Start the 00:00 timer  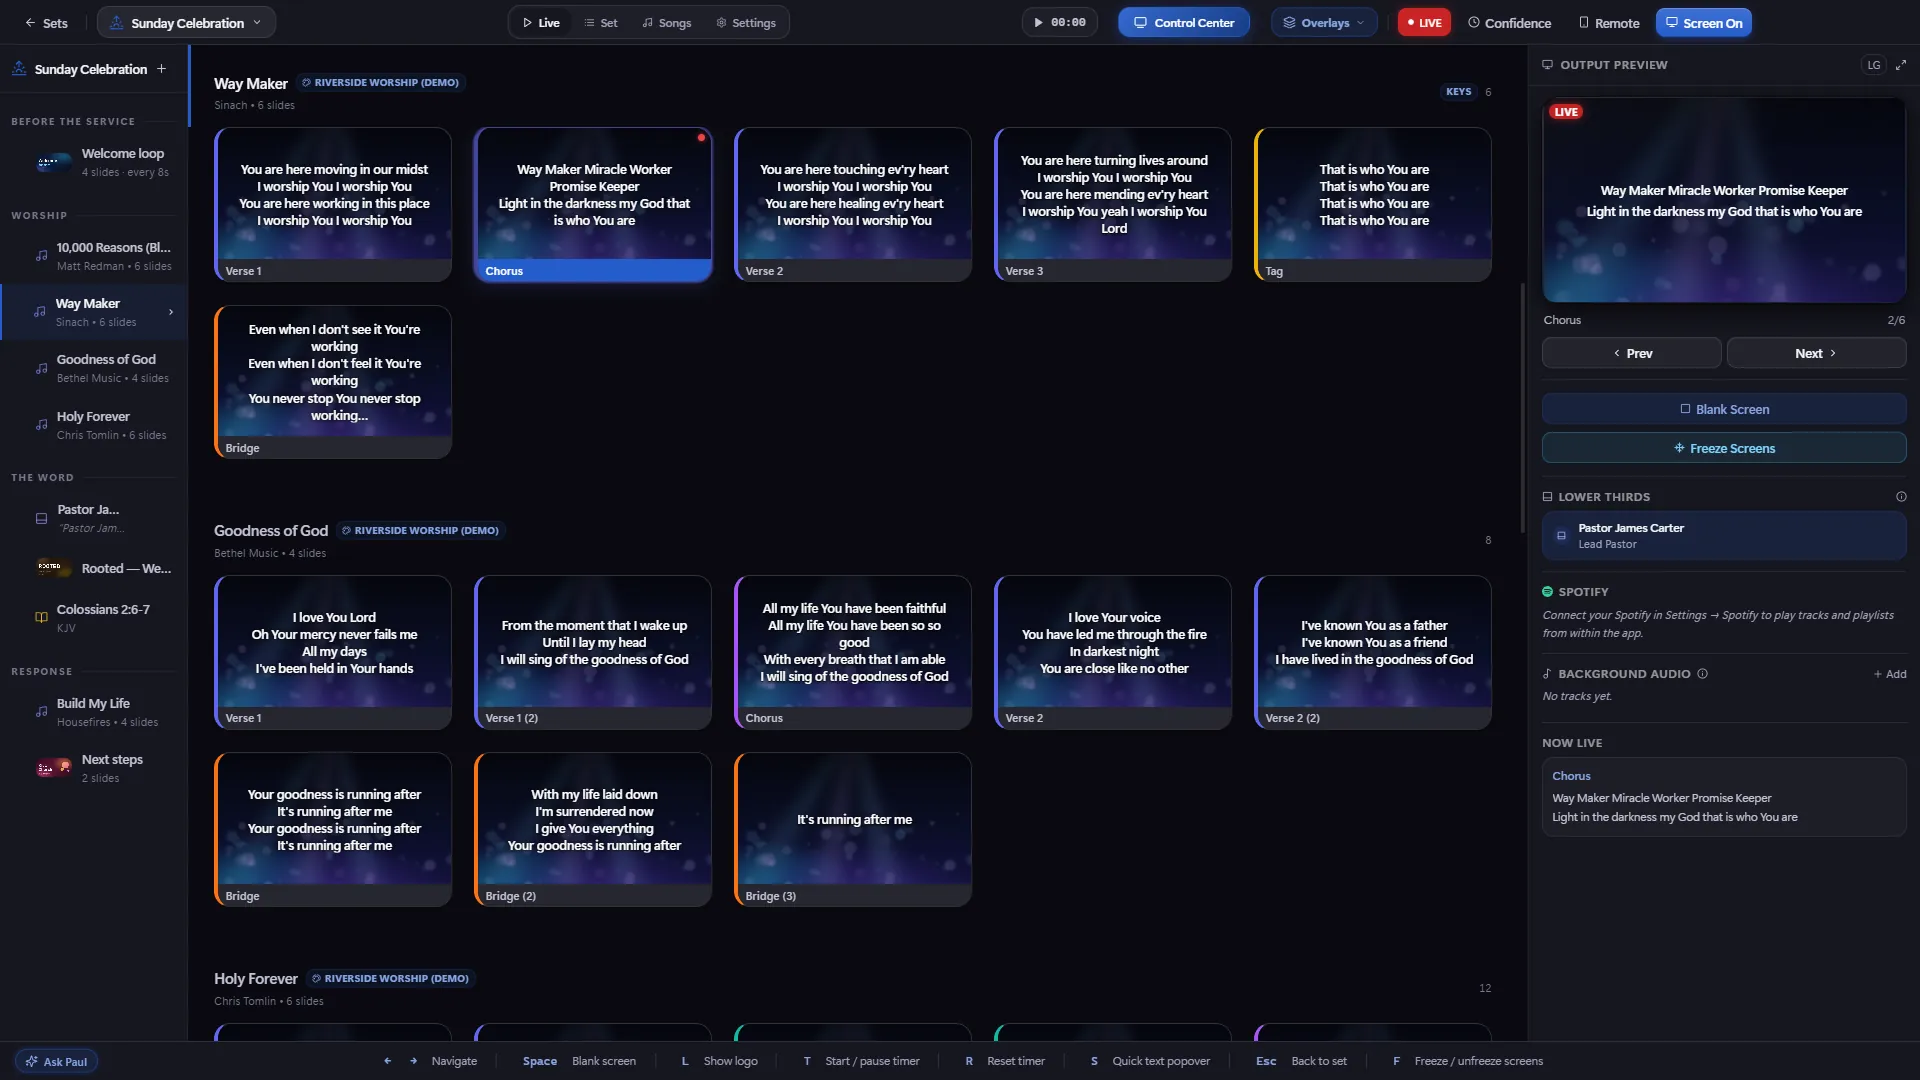tap(1060, 22)
